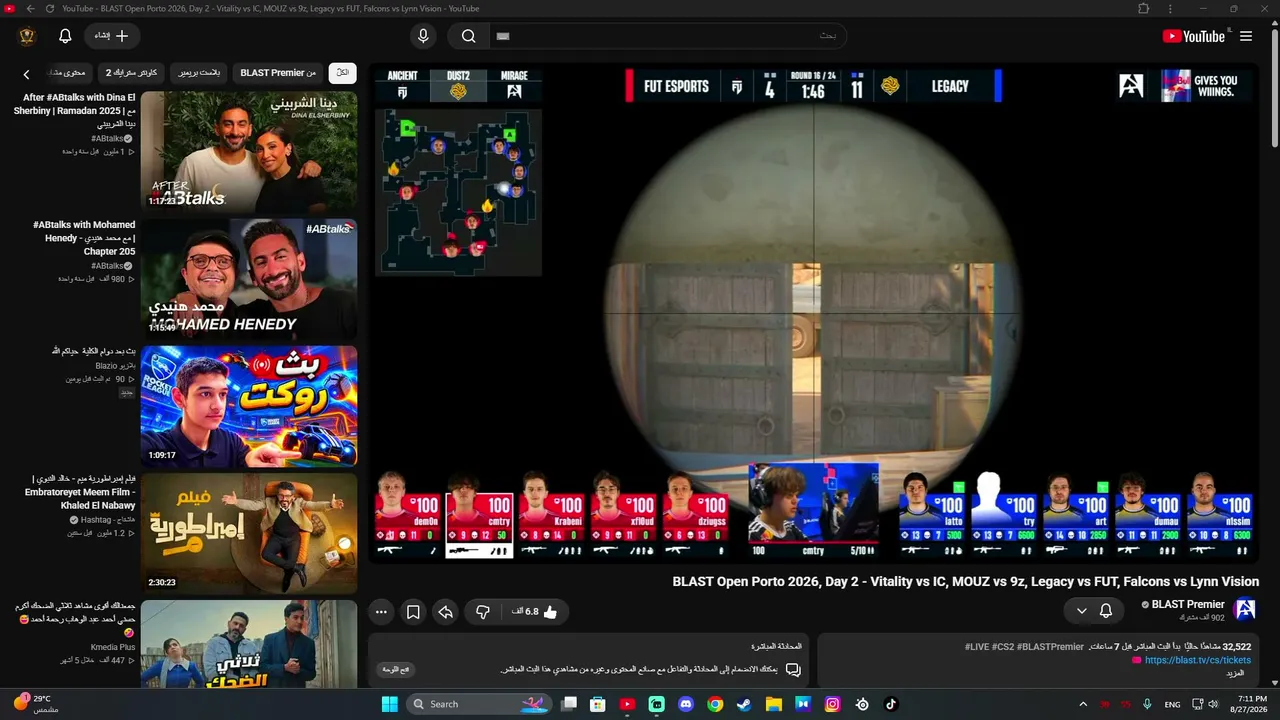Select the BLAST Premier filter chip
The height and width of the screenshot is (720, 1280).
tap(278, 73)
